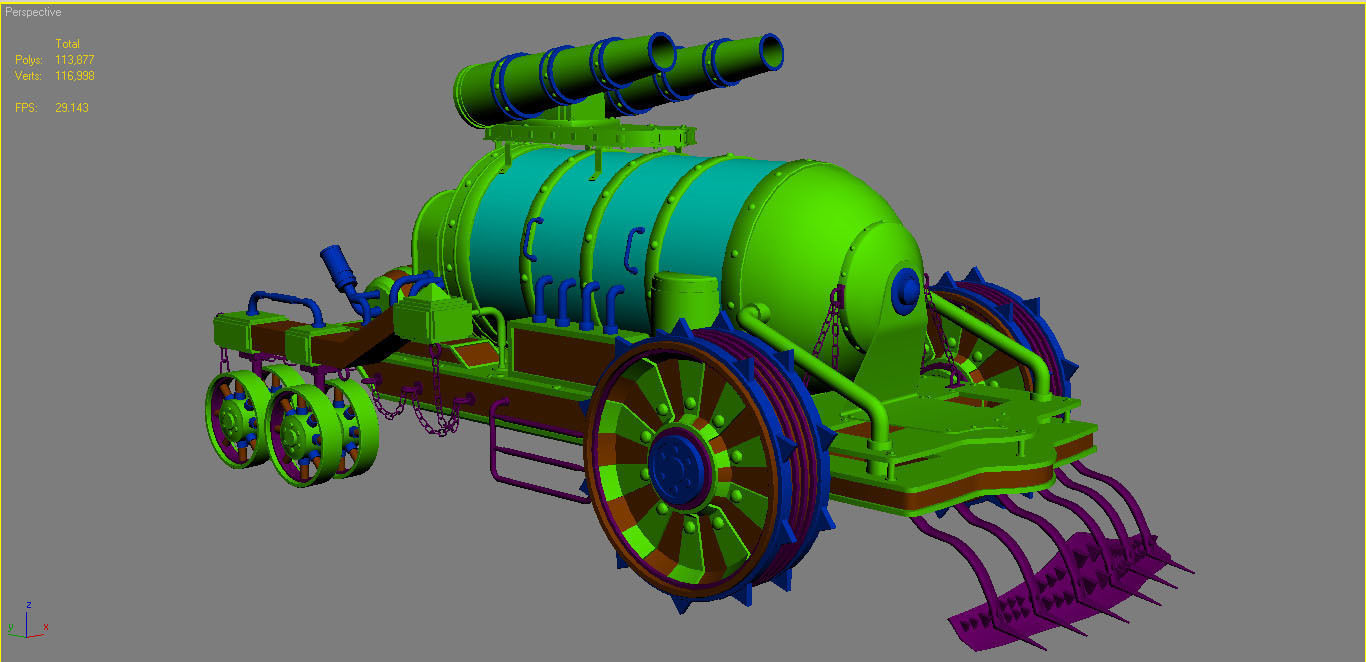Screen dimensions: 1366x662
Task: Click the polygon count value 113,877
Action: [75, 60]
